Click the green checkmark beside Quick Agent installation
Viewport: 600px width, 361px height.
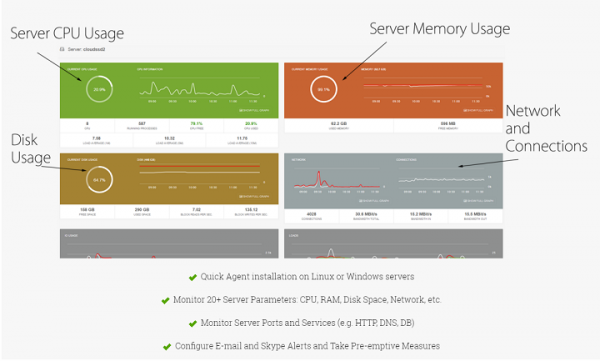pos(193,278)
